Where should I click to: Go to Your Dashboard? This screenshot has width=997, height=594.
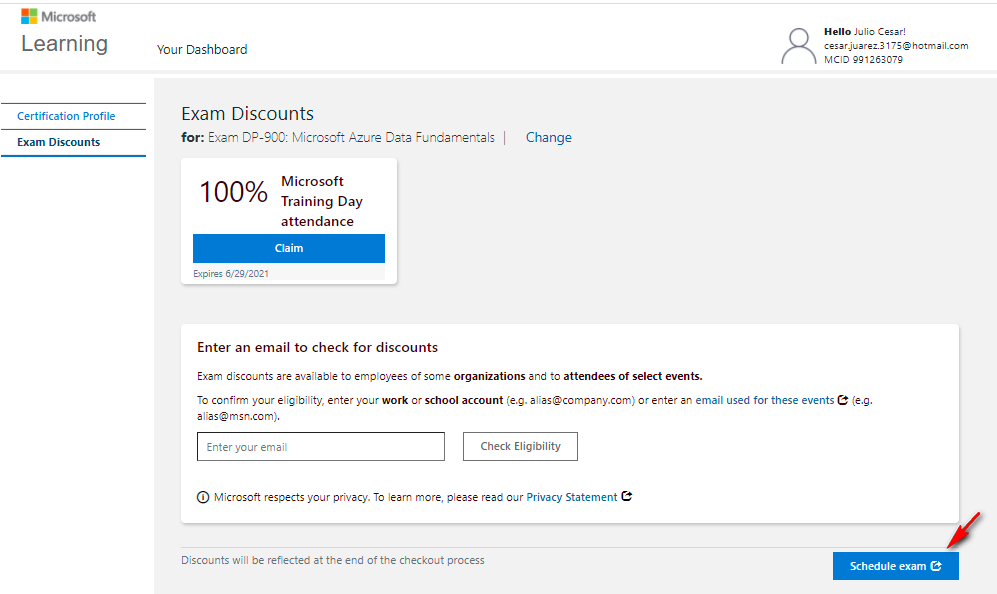point(202,49)
